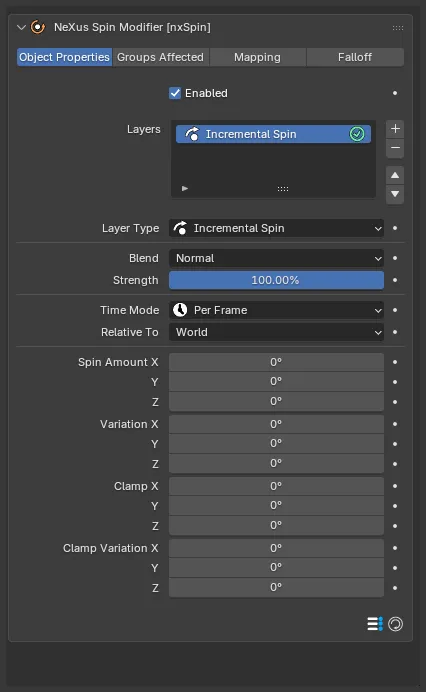Click the Clamp X field
This screenshot has width=426, height=692.
tap(276, 486)
